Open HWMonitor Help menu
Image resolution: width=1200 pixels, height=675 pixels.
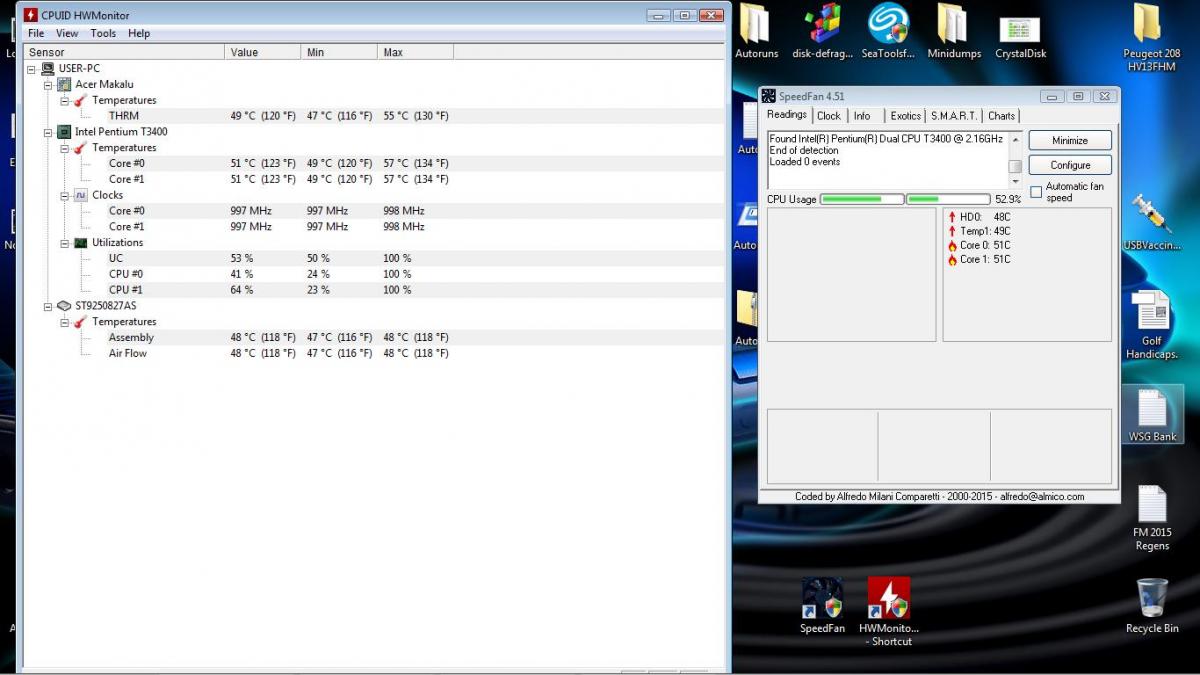tap(139, 33)
